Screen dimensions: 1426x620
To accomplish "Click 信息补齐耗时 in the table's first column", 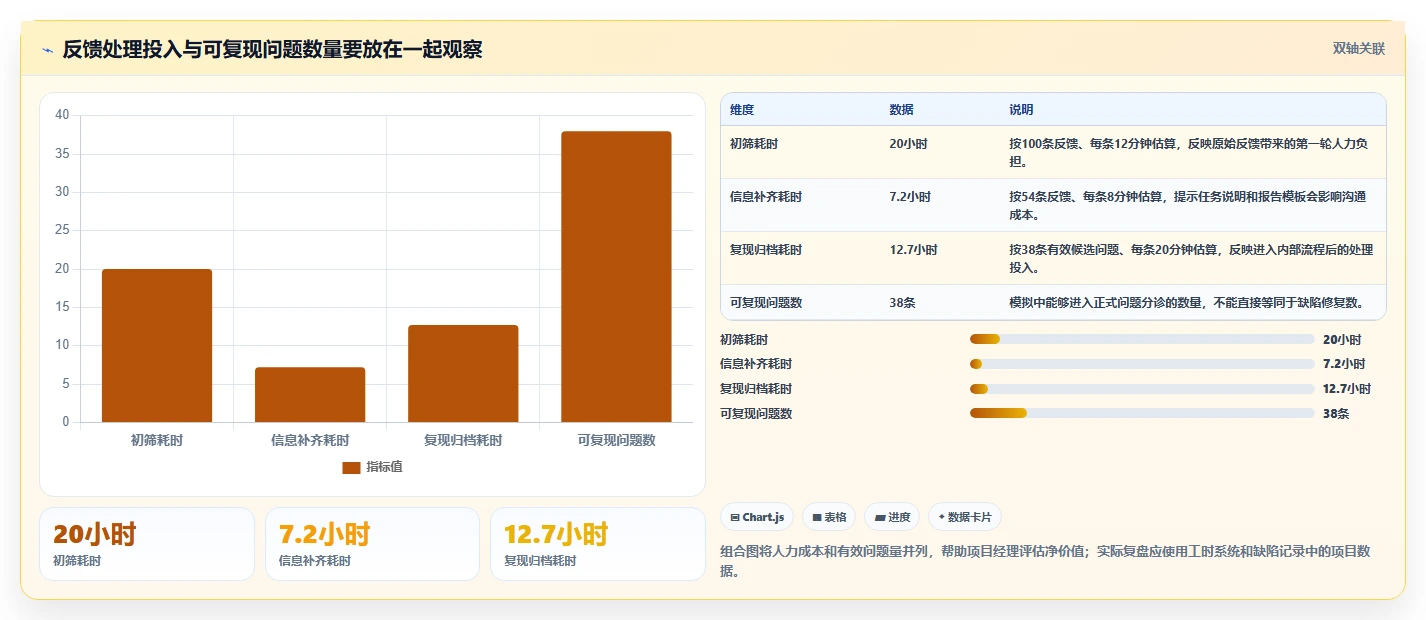I will pyautogui.click(x=766, y=197).
